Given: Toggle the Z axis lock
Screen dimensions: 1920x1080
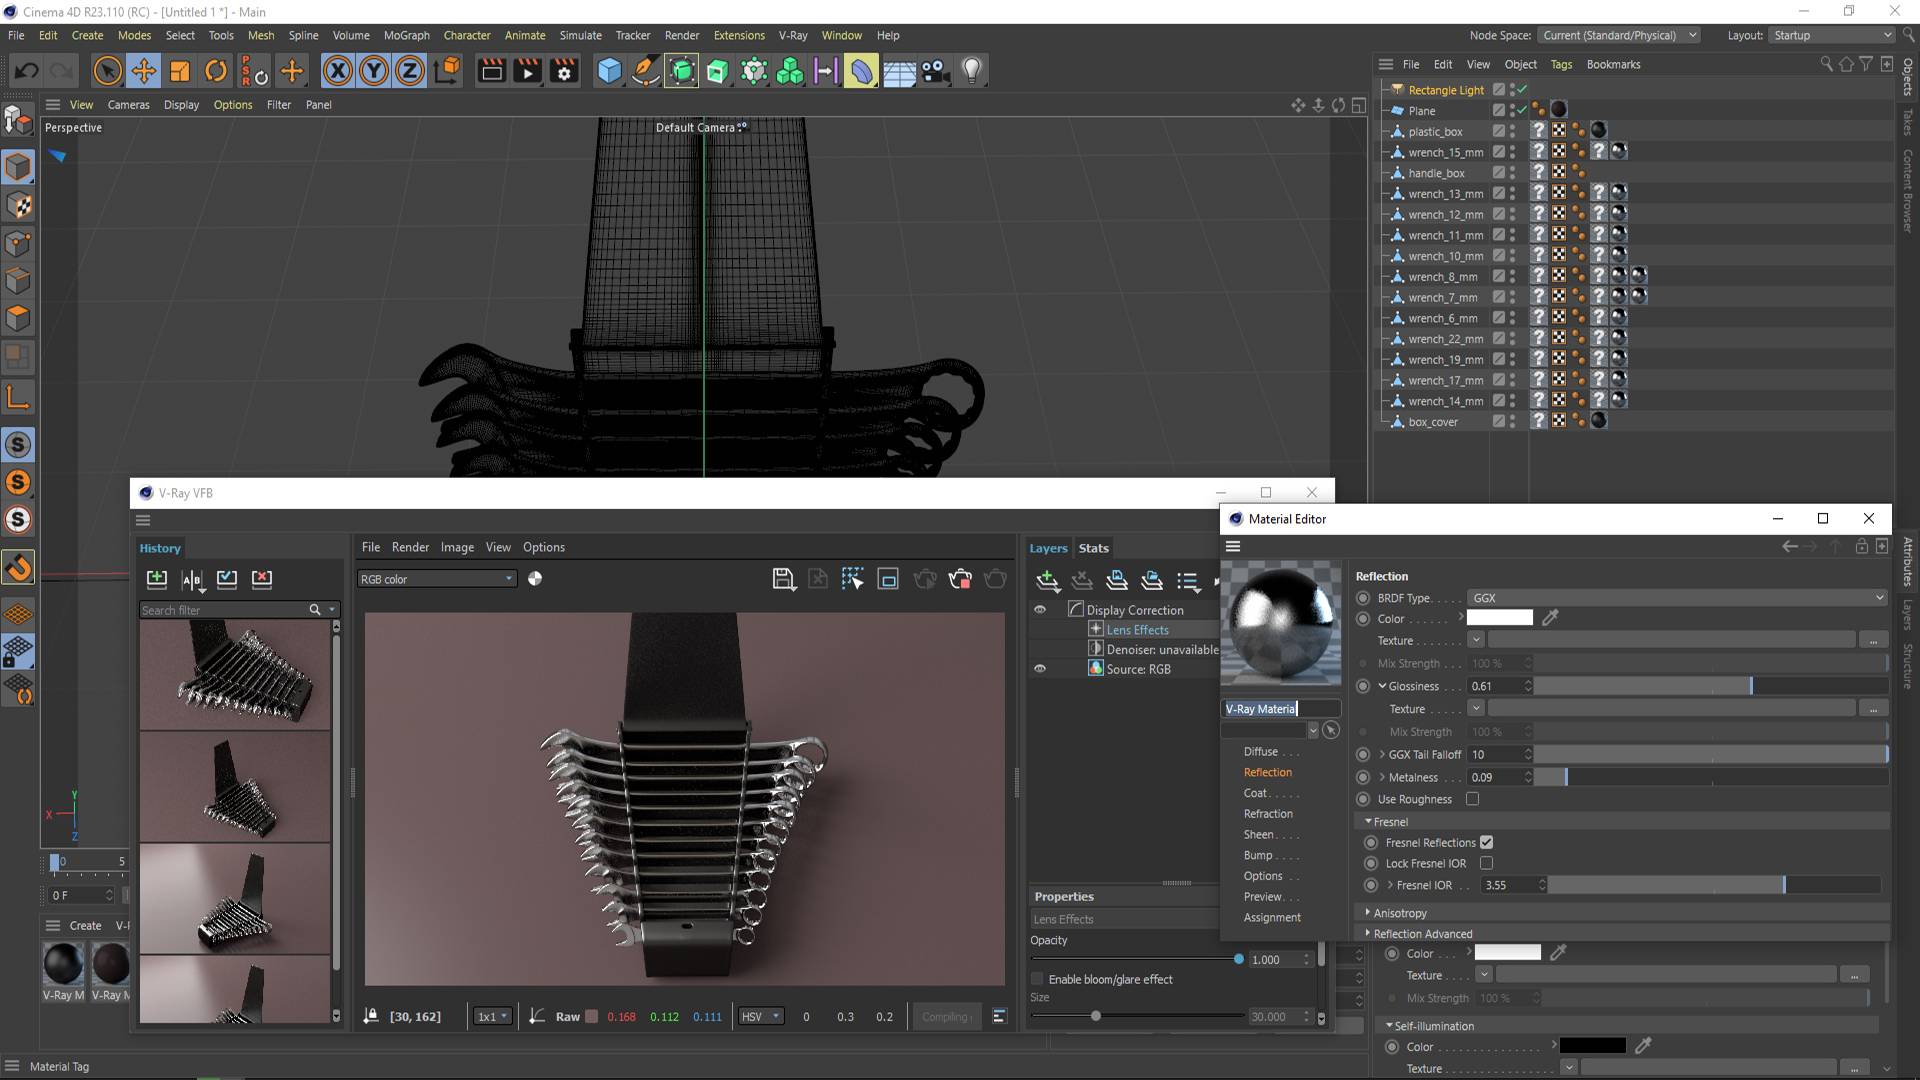Looking at the screenshot, I should 410,71.
